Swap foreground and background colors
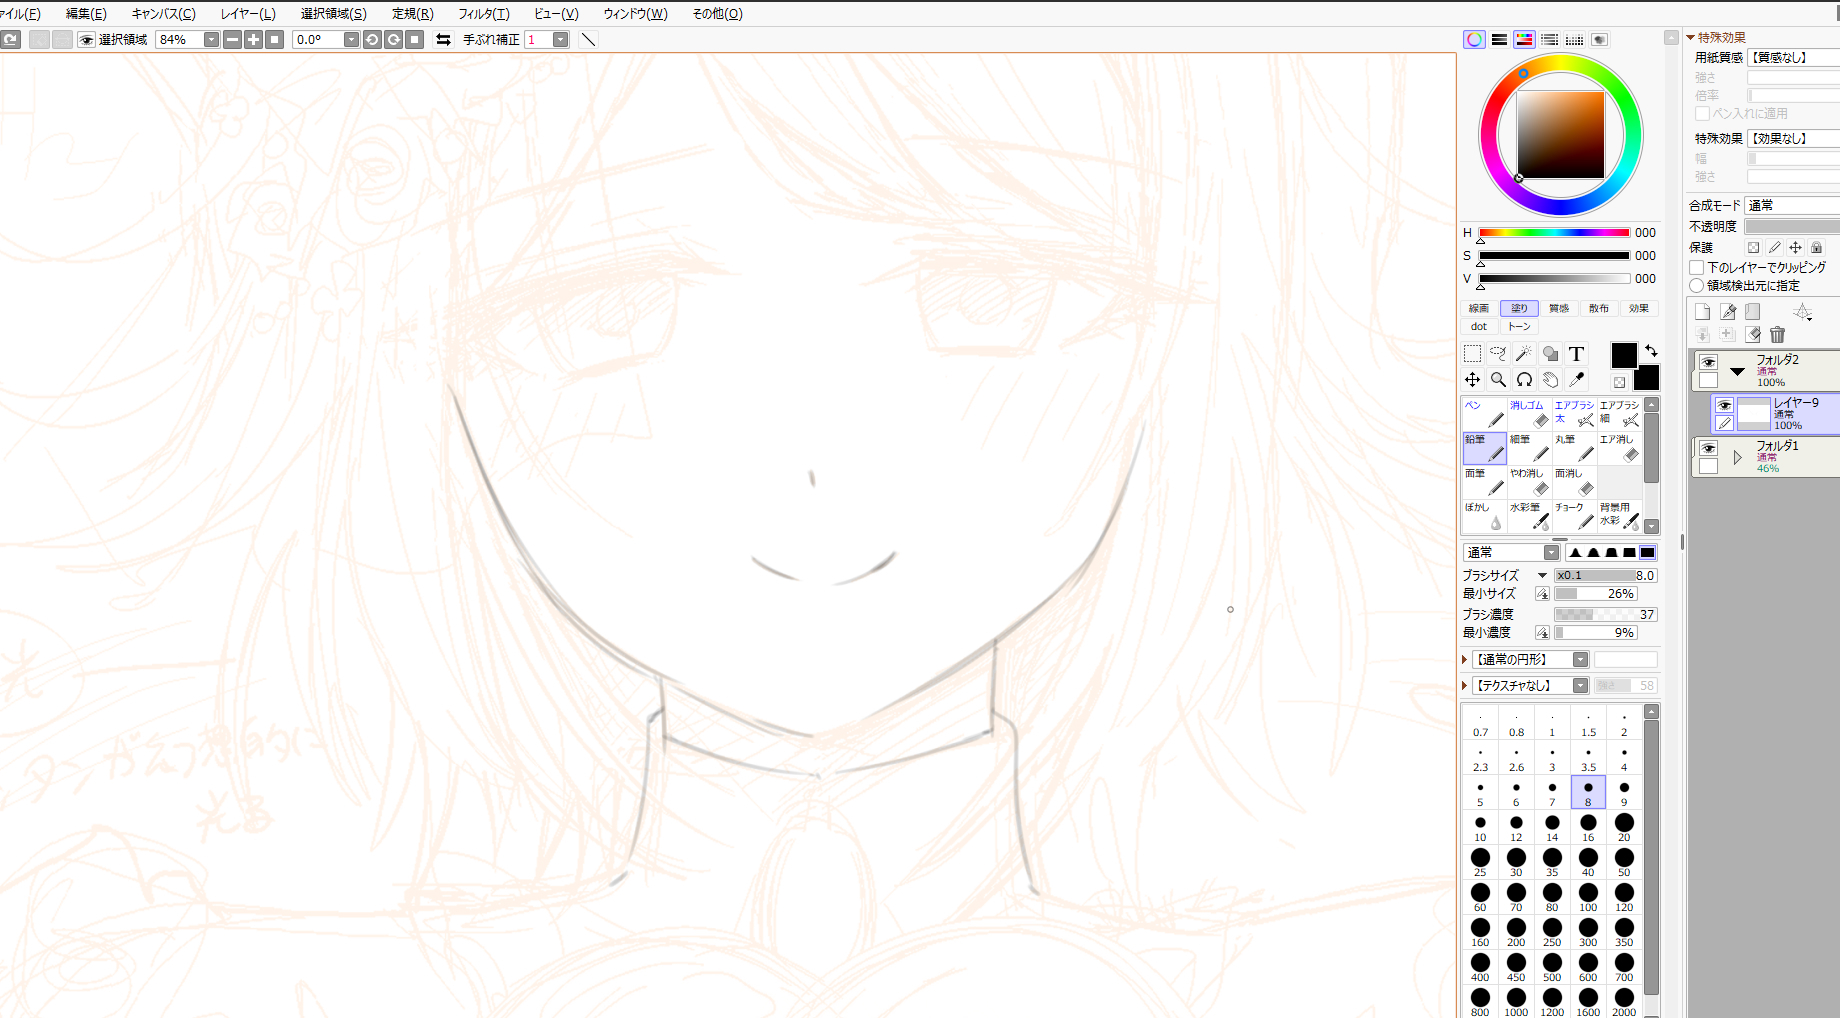The height and width of the screenshot is (1018, 1840). pyautogui.click(x=1651, y=351)
